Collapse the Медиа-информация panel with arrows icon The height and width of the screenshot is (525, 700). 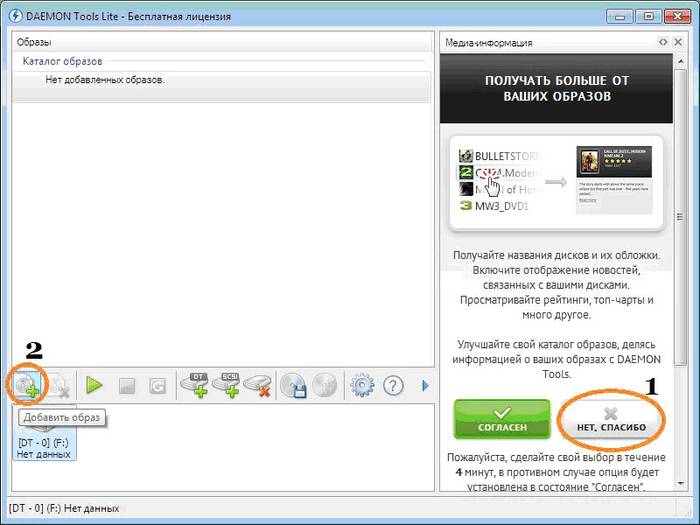663,43
